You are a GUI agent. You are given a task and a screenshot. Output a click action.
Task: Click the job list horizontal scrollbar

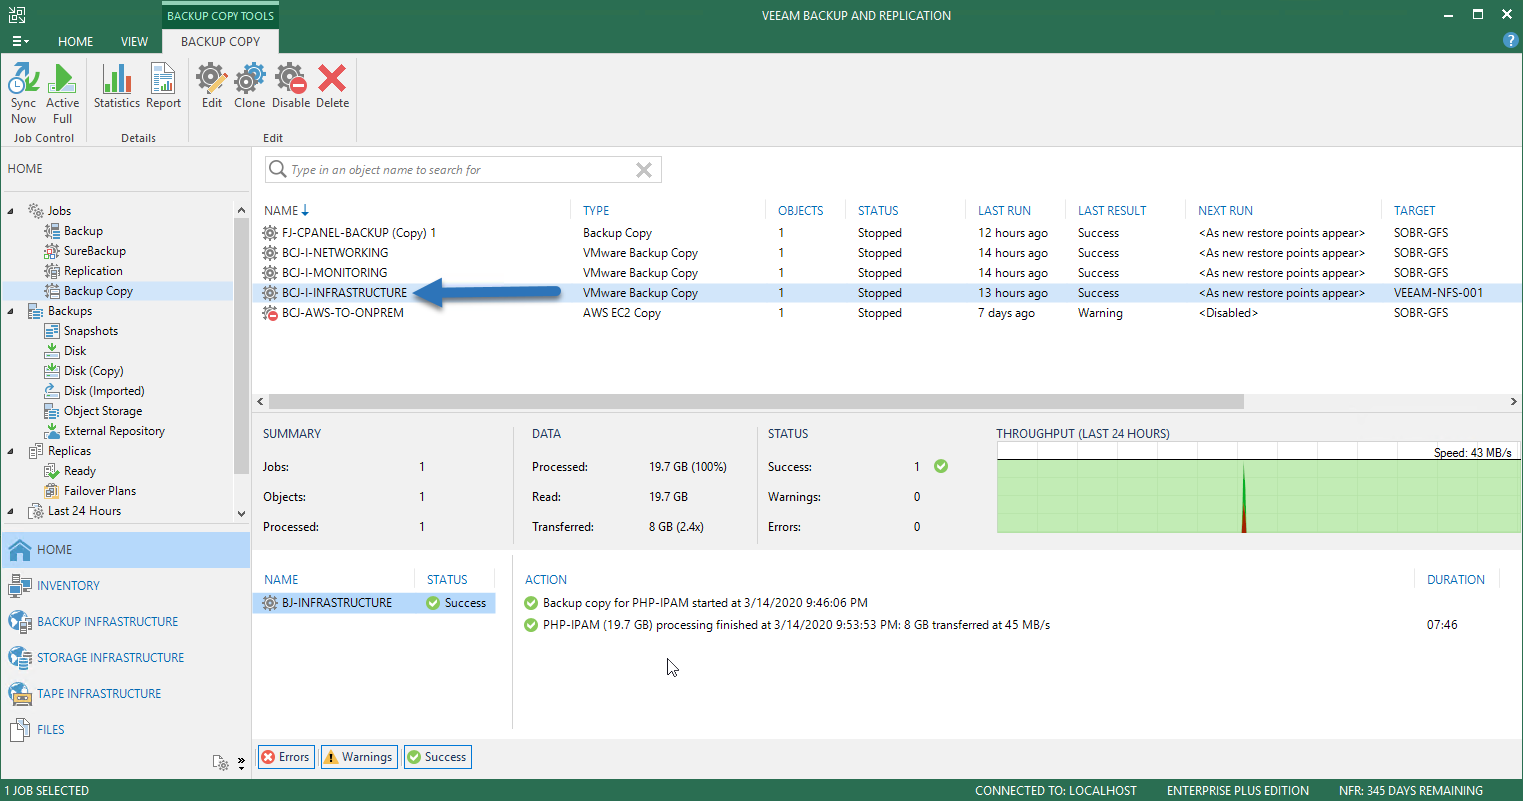[756, 401]
